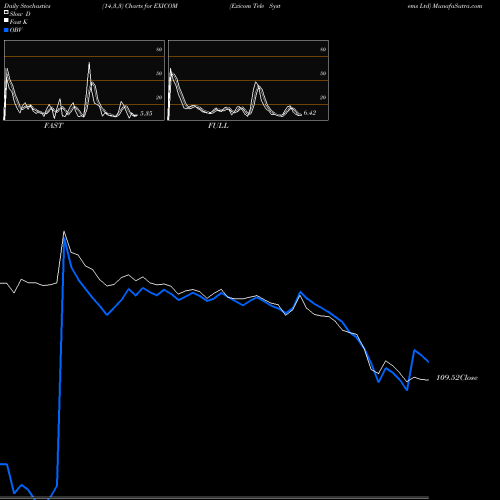This screenshot has width=500, height=500.
Task: Click the 'Charts for EXICOM' heading text
Action: click(x=151, y=6)
